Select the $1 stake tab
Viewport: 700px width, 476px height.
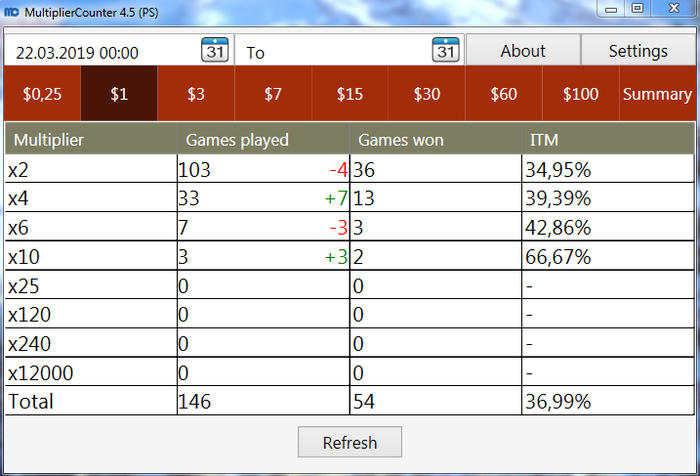click(x=119, y=93)
